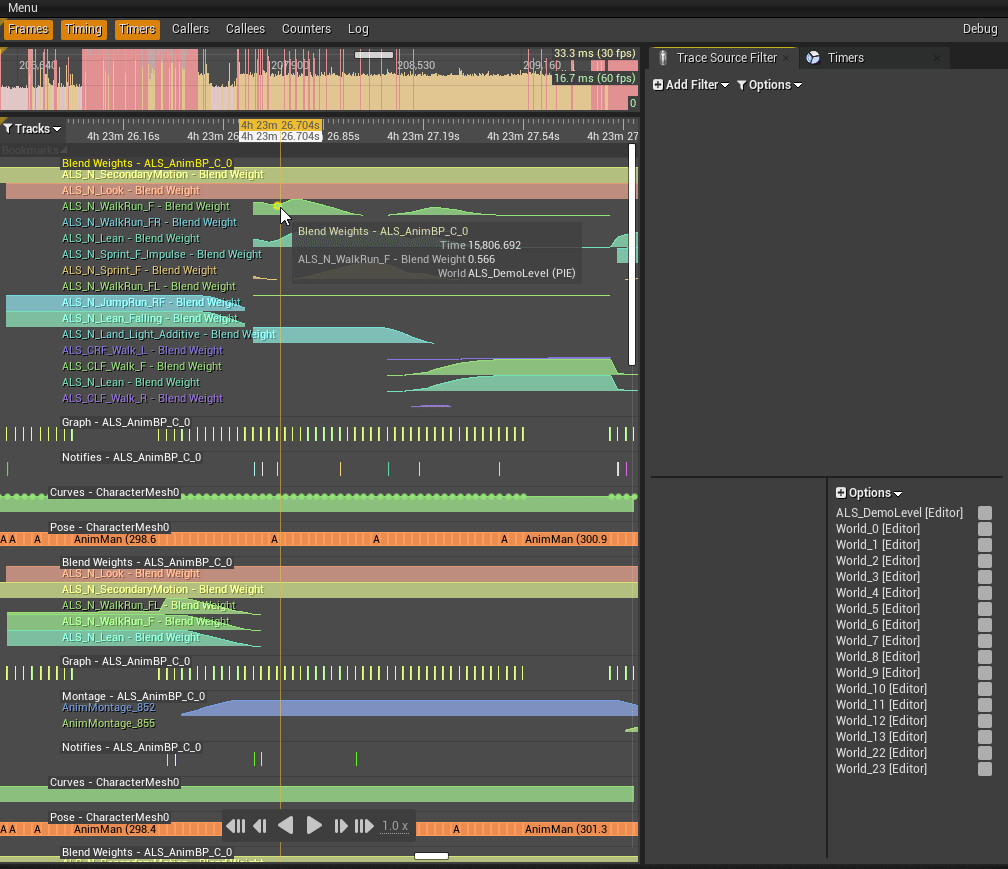Image resolution: width=1008 pixels, height=869 pixels.
Task: Jump to the first frame
Action: coord(236,826)
